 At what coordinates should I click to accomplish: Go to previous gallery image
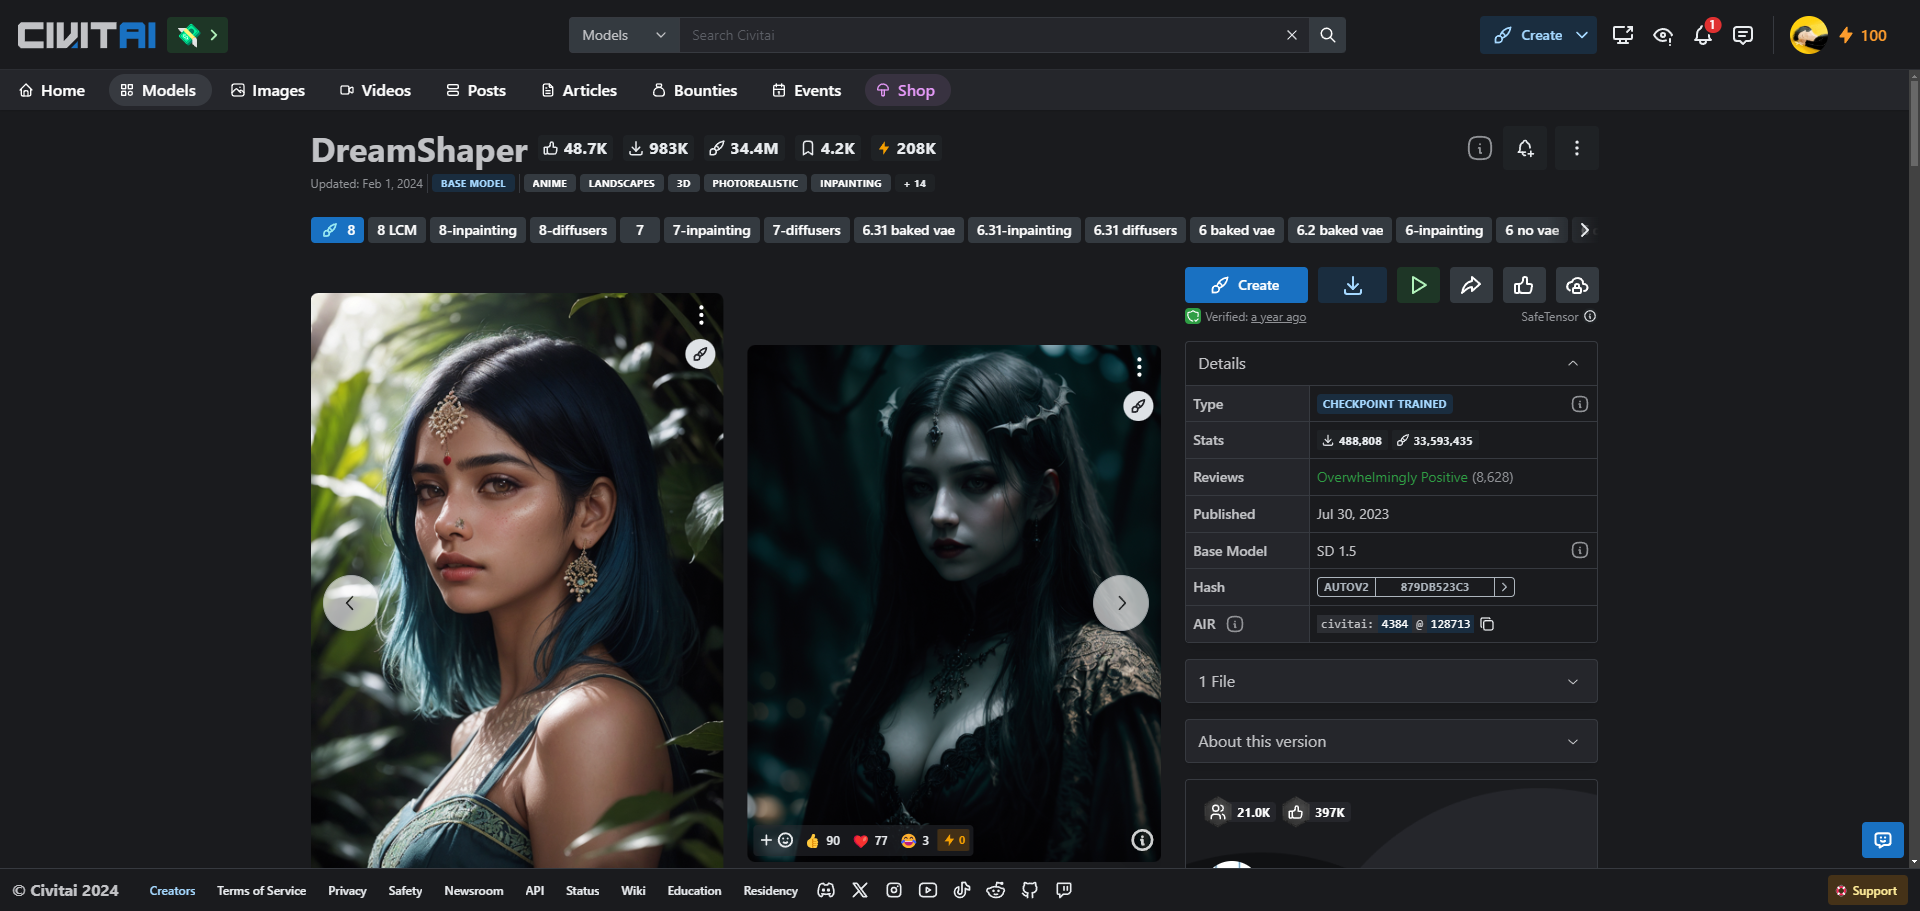(x=350, y=603)
